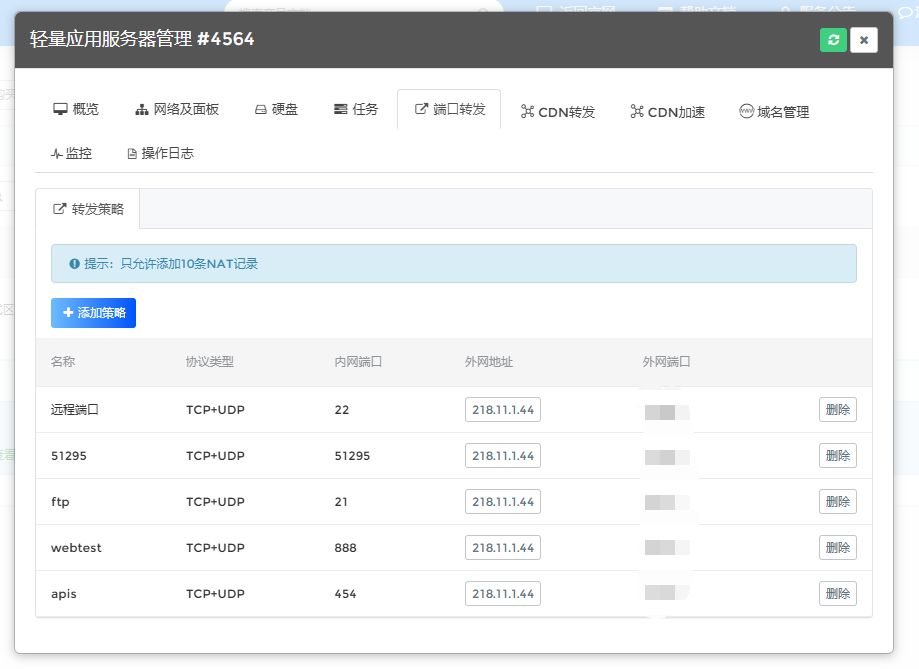Click the icon beside CDN转发
Screen dimensions: 919x669
(527, 111)
